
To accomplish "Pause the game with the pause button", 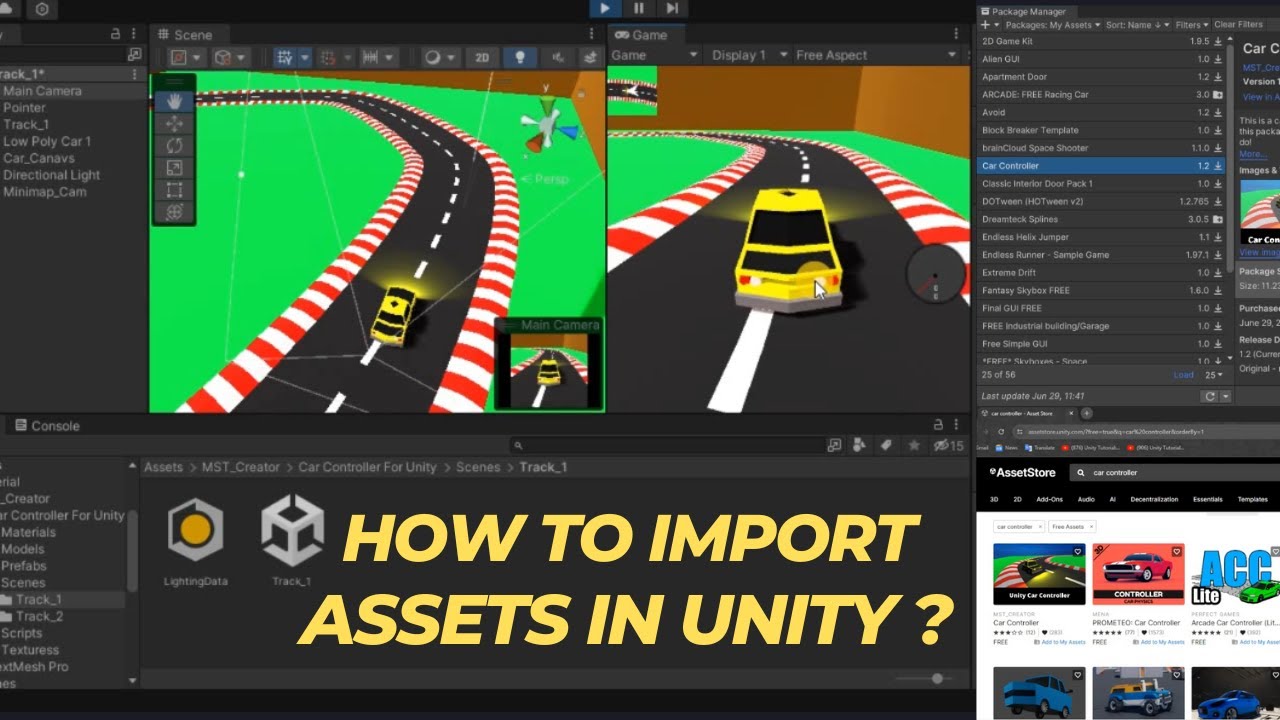I will [638, 8].
